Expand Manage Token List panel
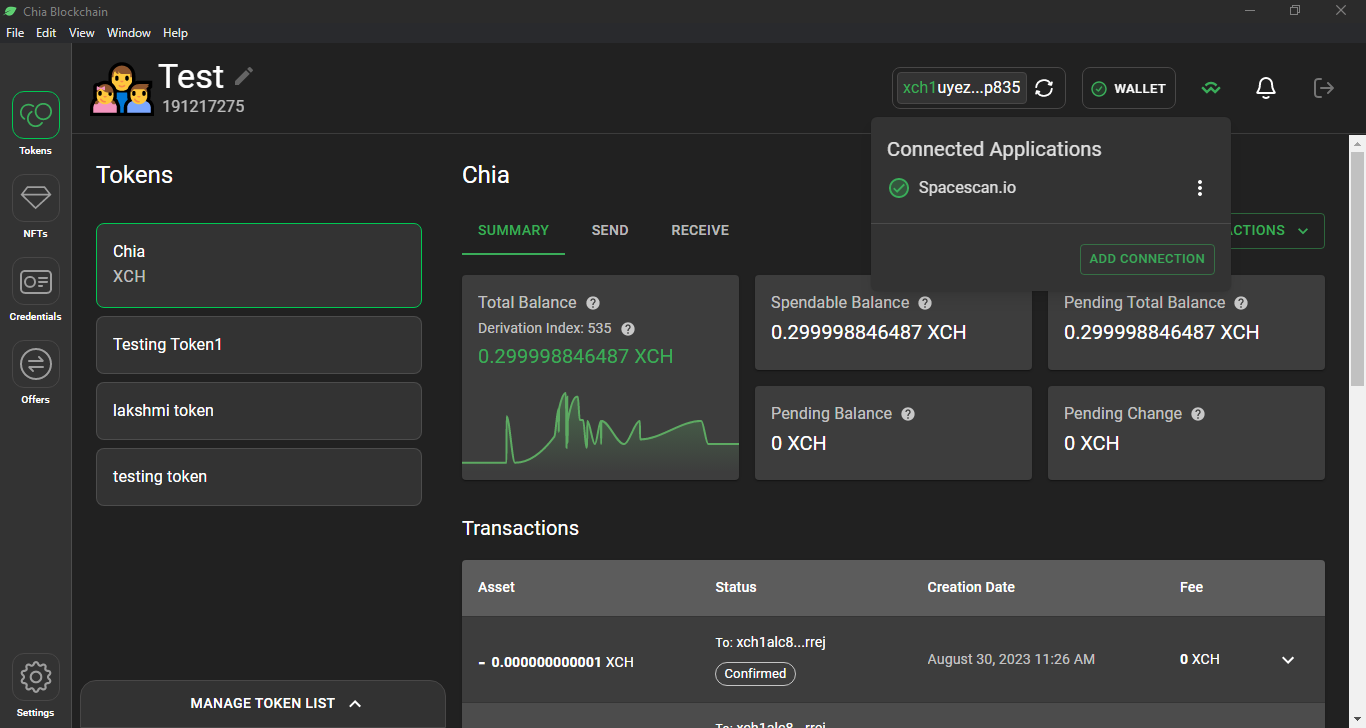1366x728 pixels. click(x=263, y=704)
